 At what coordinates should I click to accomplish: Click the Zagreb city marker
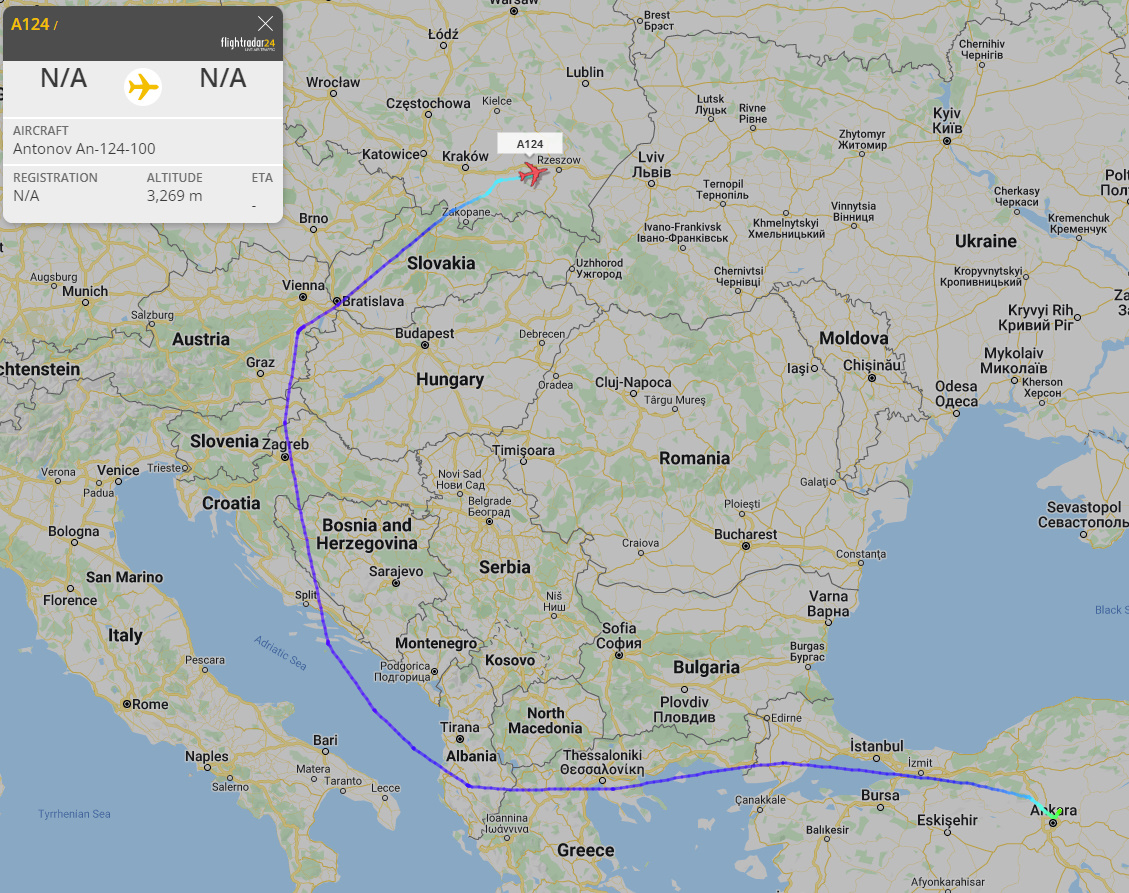[285, 457]
